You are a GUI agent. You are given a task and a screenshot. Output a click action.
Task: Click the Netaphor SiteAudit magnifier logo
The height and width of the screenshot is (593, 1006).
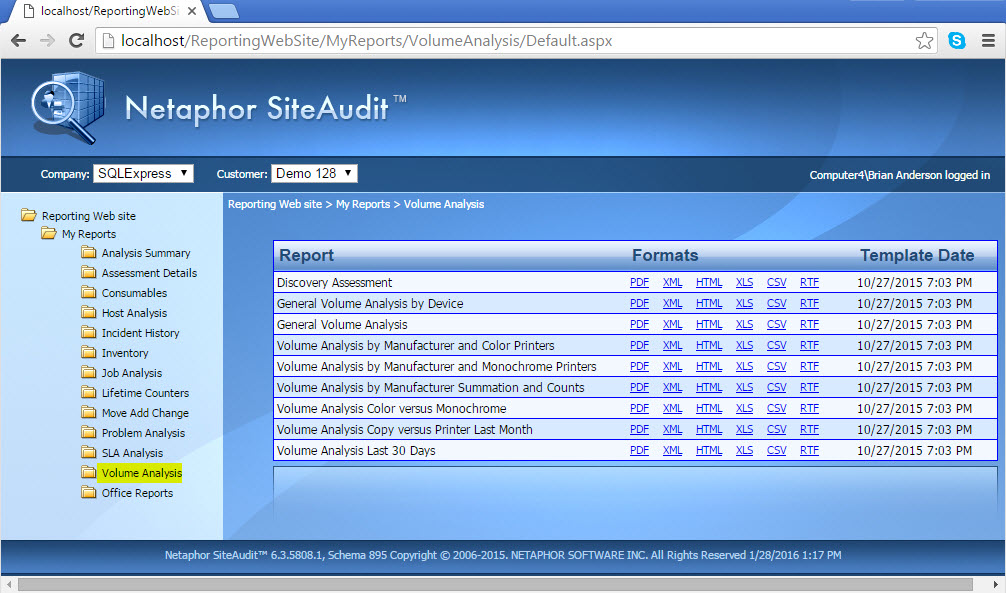click(x=67, y=107)
